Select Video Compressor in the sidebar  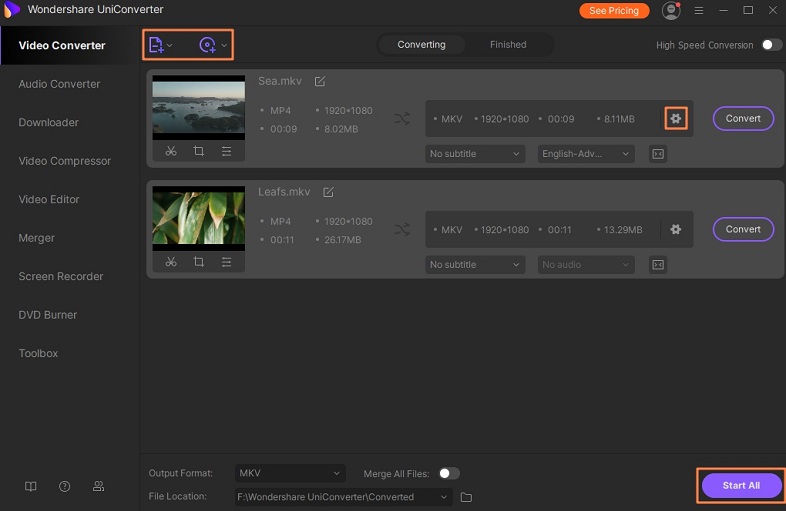[65, 161]
